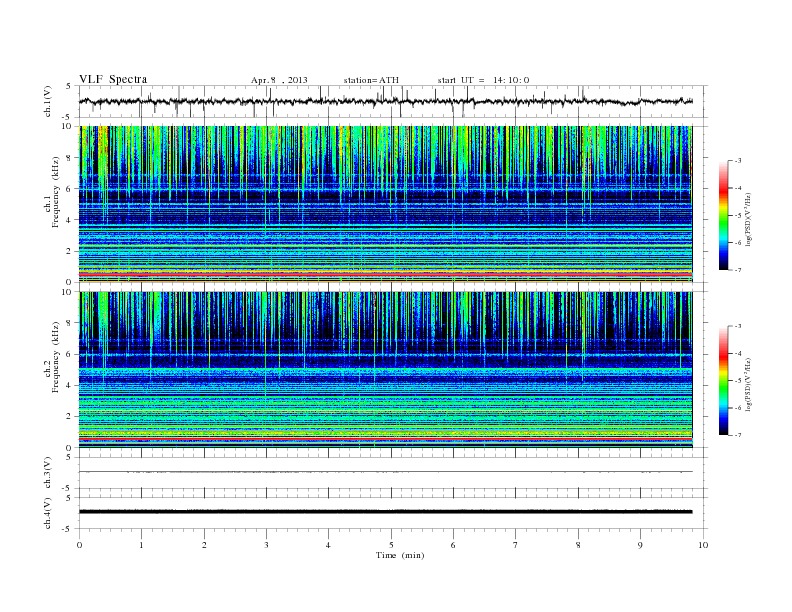Click the 'ch.1(V)' waveform axis label
This screenshot has width=792, height=612.
point(48,101)
